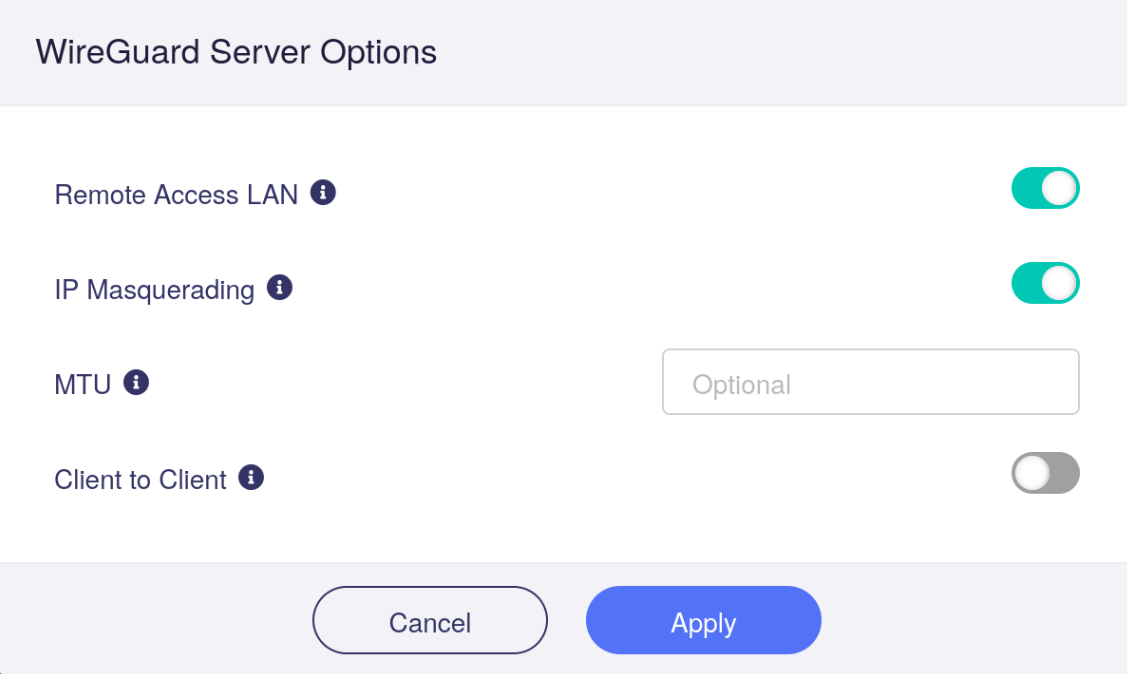Image resolution: width=1127 pixels, height=674 pixels.
Task: Open the MTU info icon
Action: pyautogui.click(x=136, y=382)
